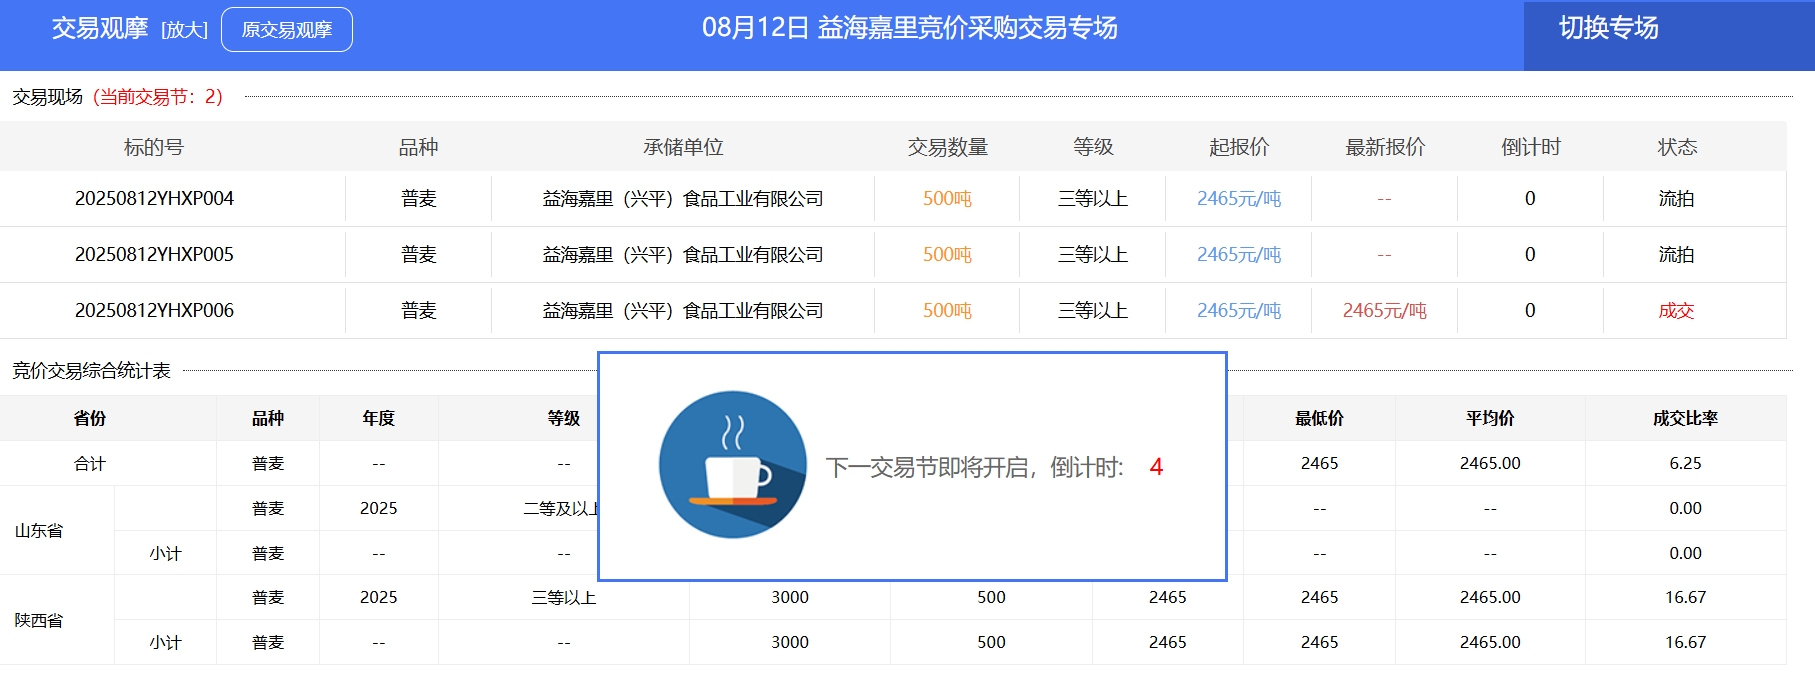Click the coffee cup icon in the countdown popup
The width and height of the screenshot is (1815, 678).
pyautogui.click(x=733, y=465)
